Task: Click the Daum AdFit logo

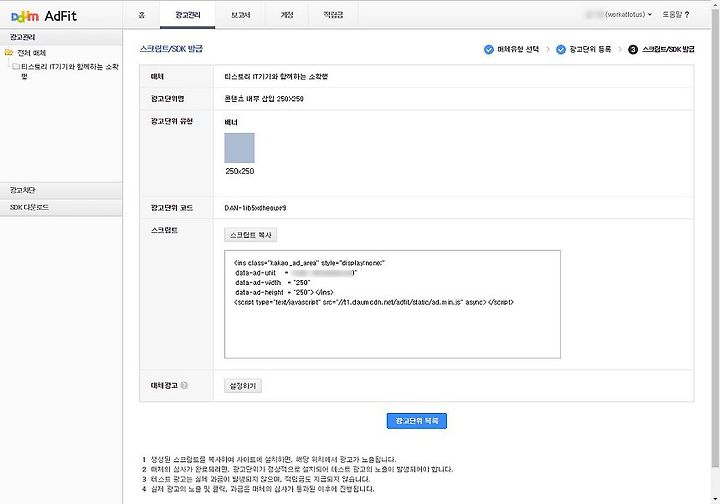Action: [x=44, y=16]
